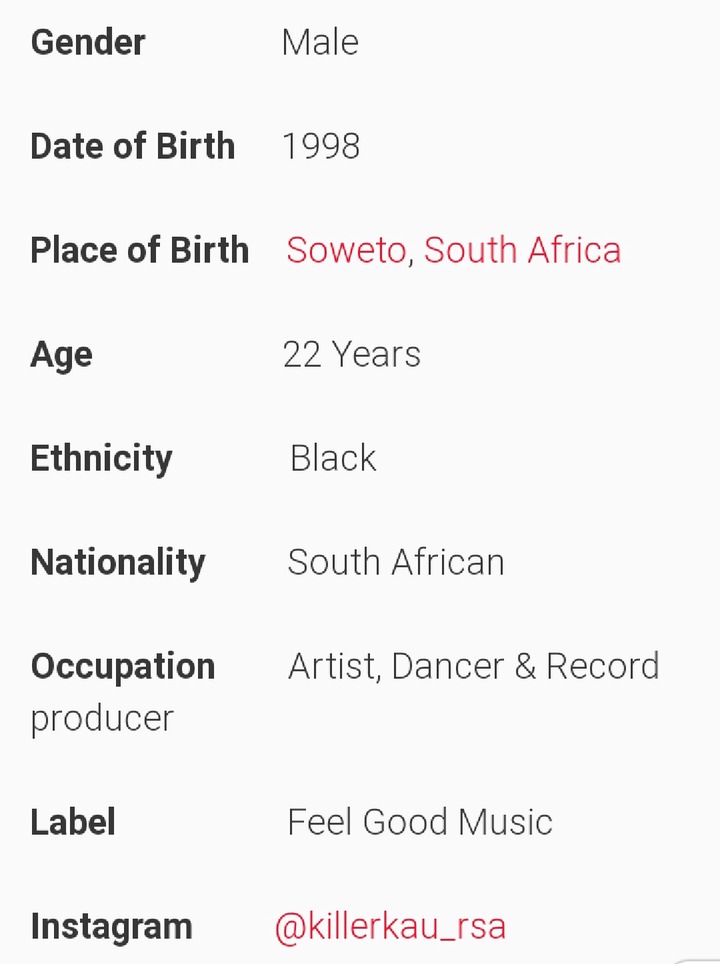Image resolution: width=720 pixels, height=964 pixels.
Task: Select the Artist, Dancer & Record text
Action: point(474,666)
